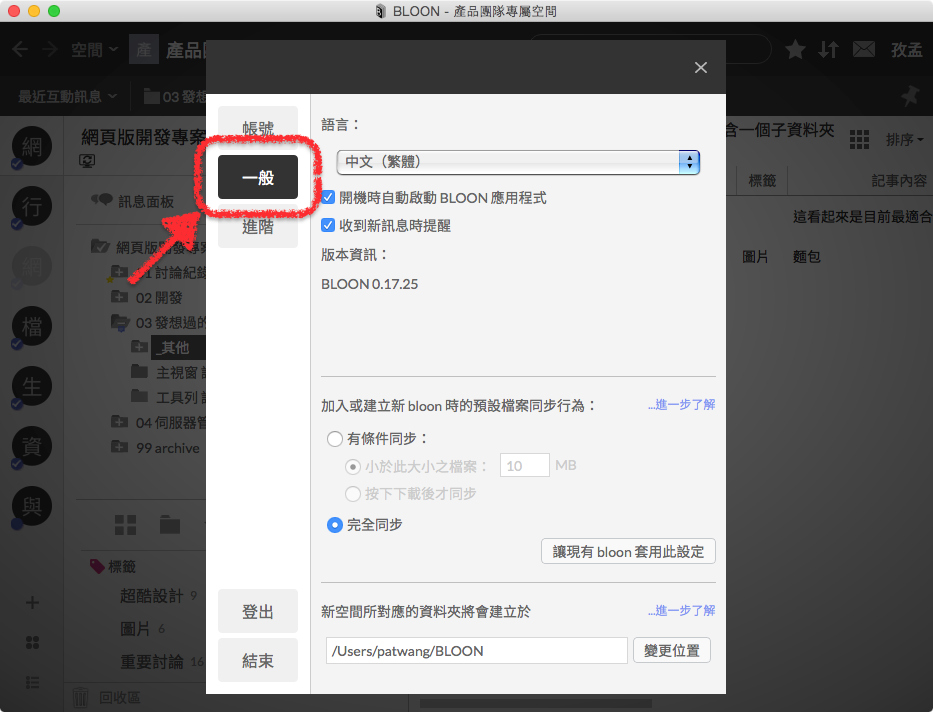
Task: Click the 標籤 column header
Action: [x=762, y=181]
